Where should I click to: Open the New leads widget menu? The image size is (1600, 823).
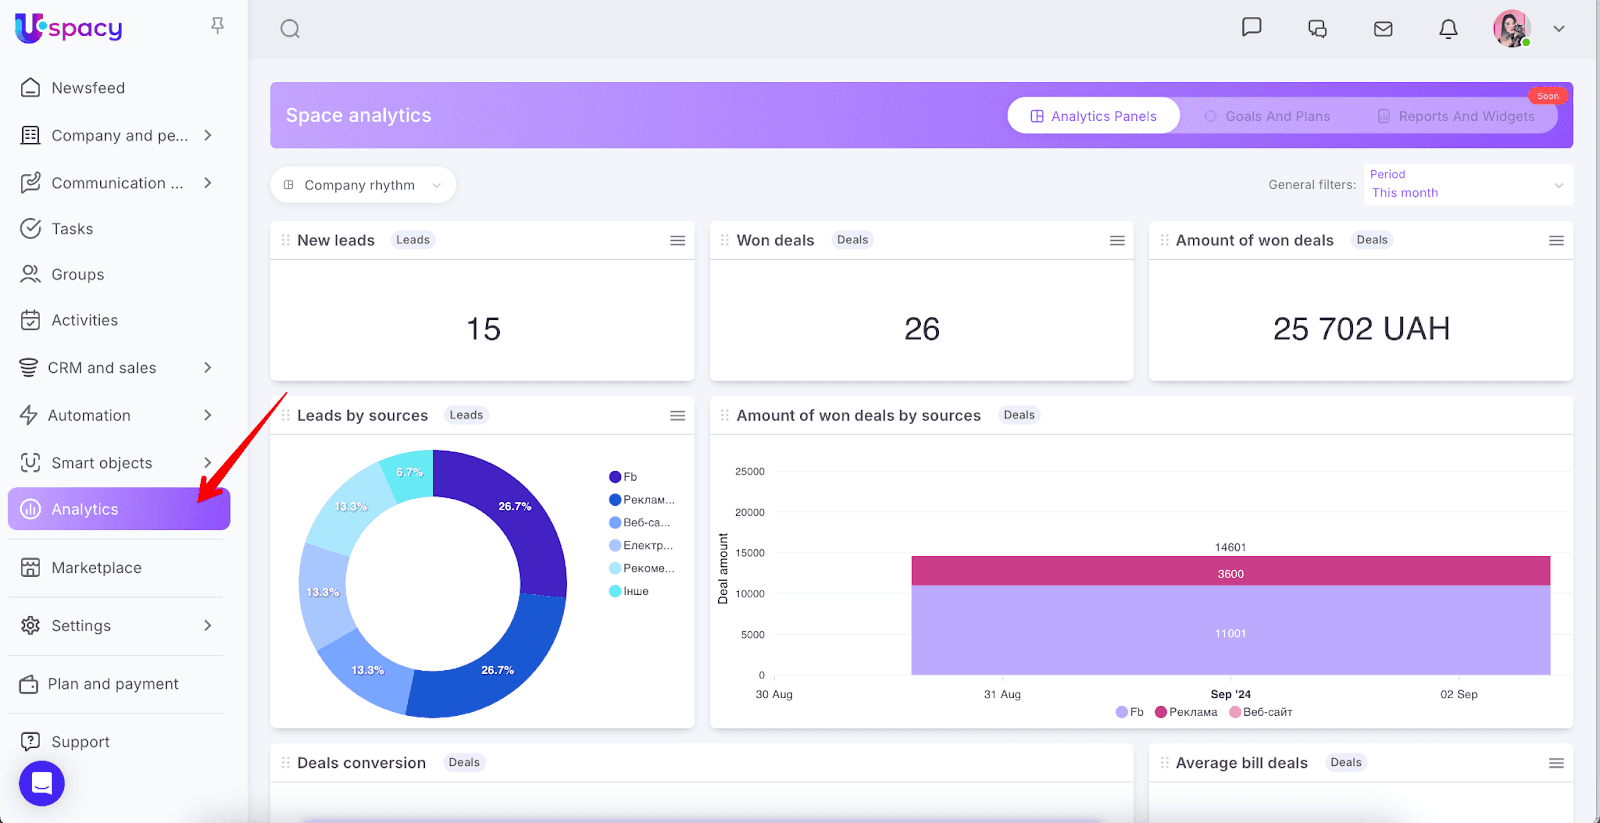point(677,241)
